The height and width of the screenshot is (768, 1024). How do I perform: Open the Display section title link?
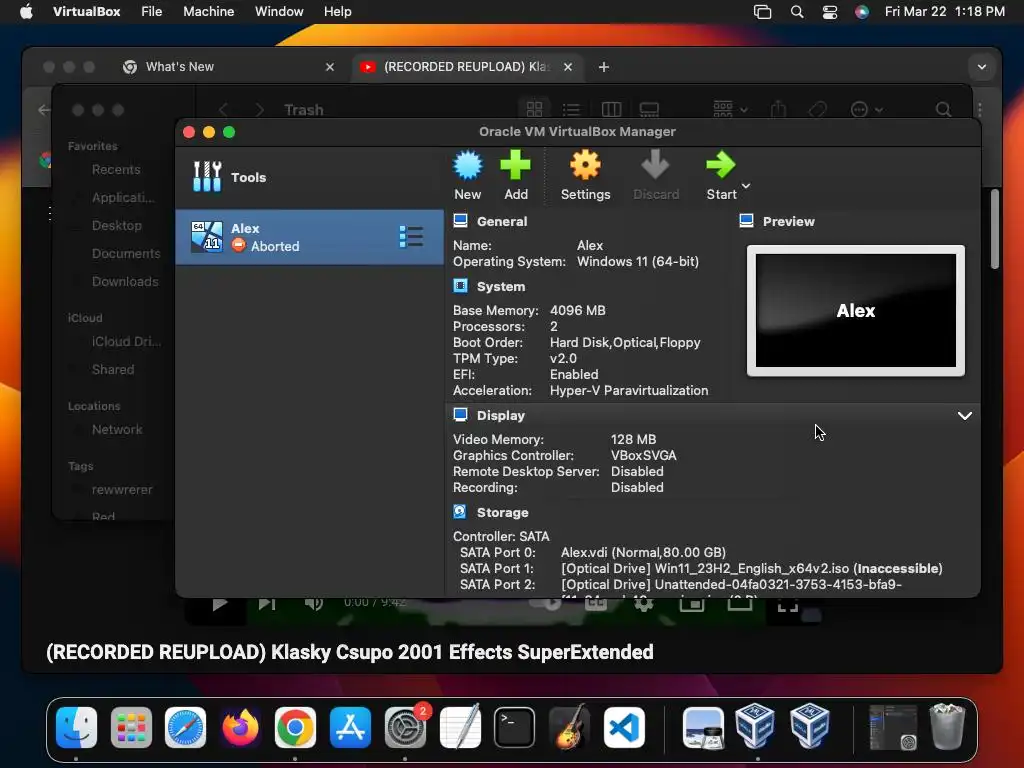(501, 415)
